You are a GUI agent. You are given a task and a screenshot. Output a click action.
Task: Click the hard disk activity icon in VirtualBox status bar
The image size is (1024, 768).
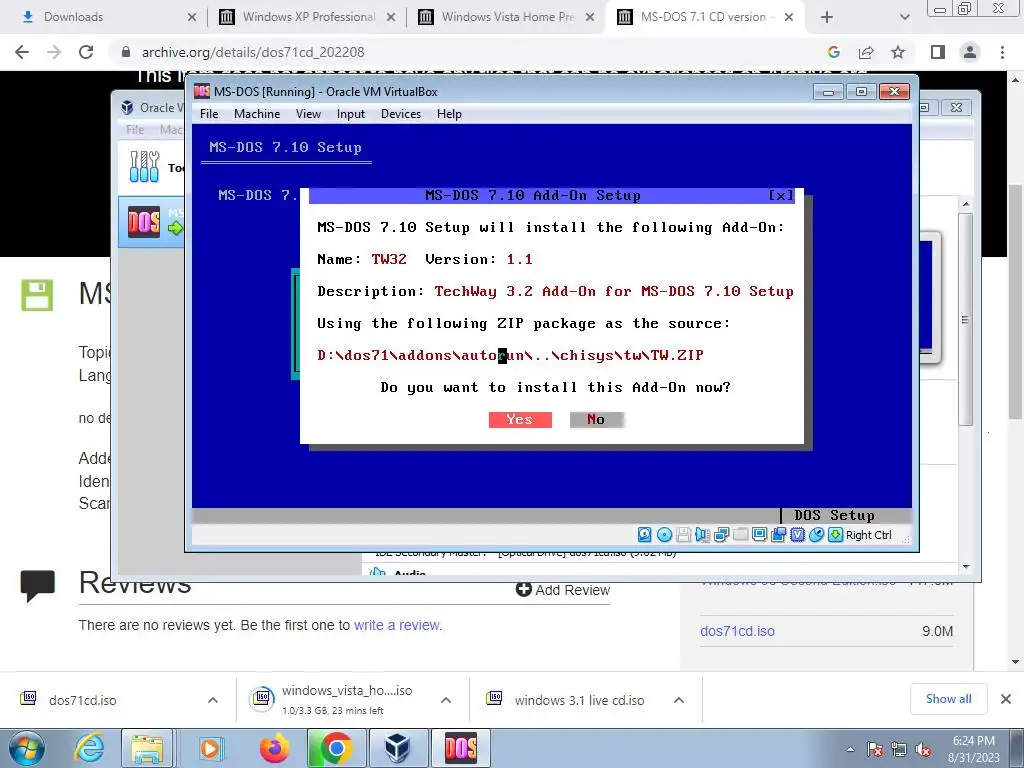pyautogui.click(x=645, y=535)
